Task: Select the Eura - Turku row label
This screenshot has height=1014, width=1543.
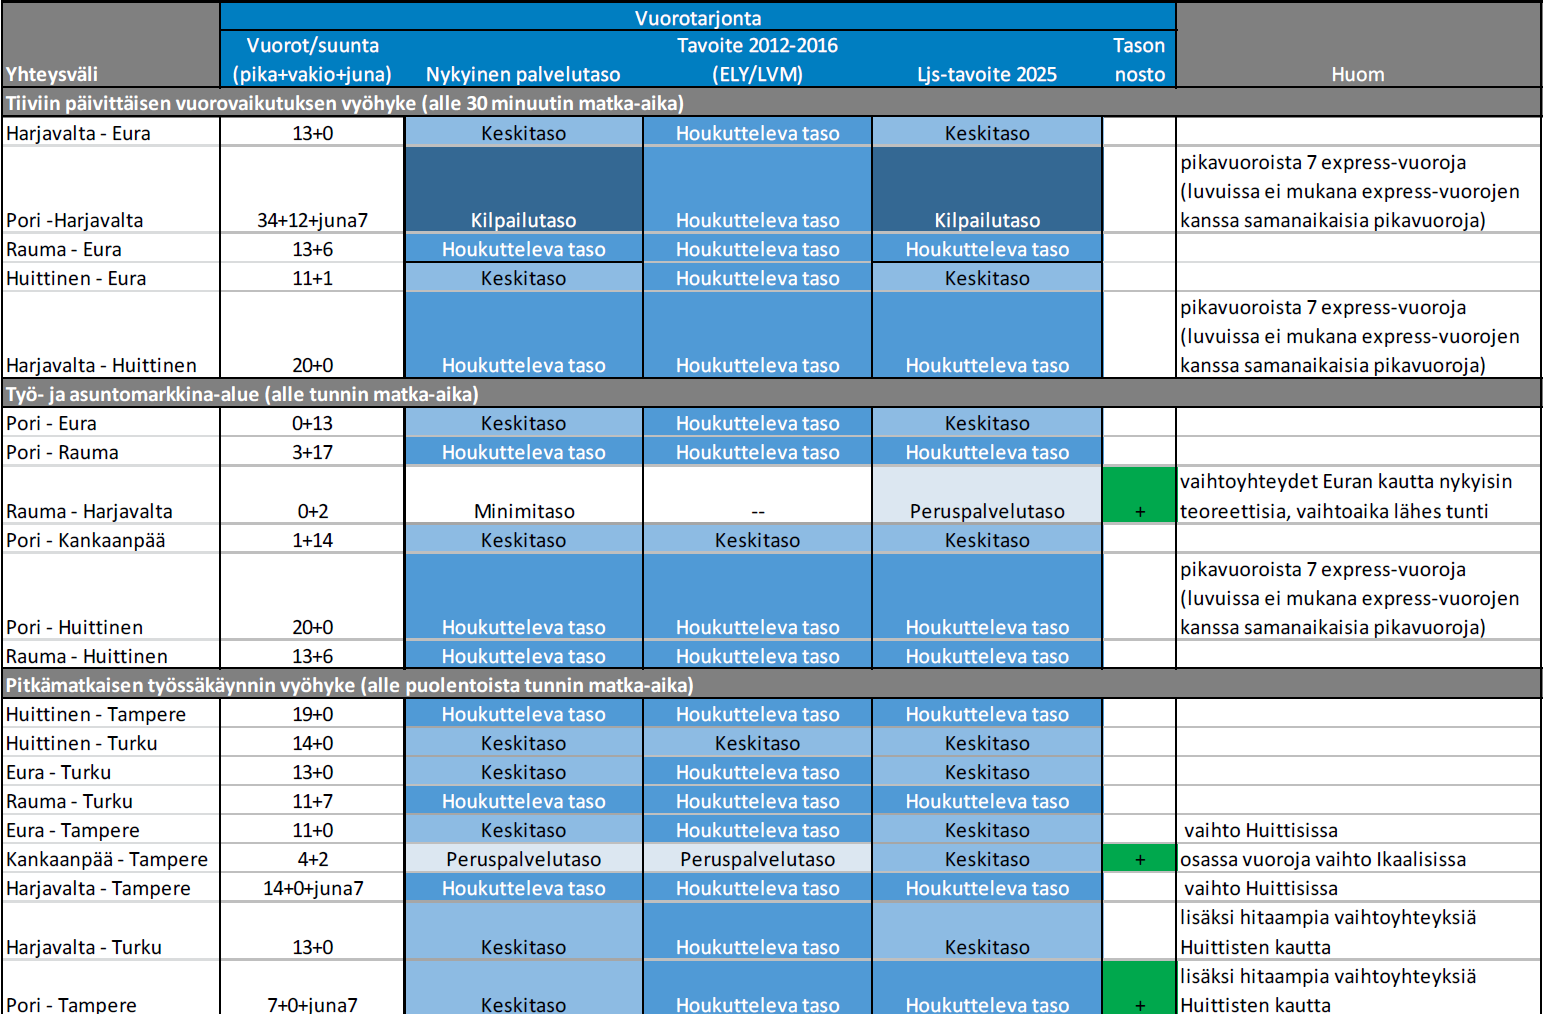Action: (x=58, y=772)
